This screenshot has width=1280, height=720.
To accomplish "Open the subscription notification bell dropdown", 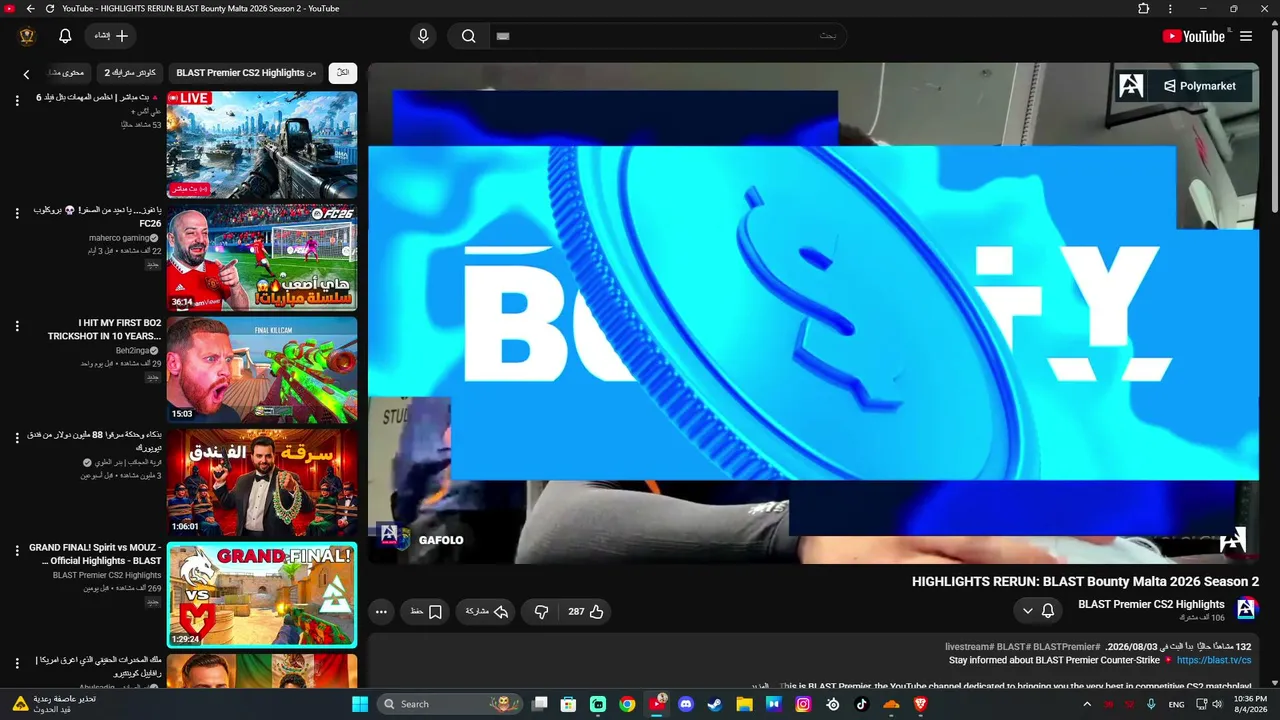I will (1038, 610).
